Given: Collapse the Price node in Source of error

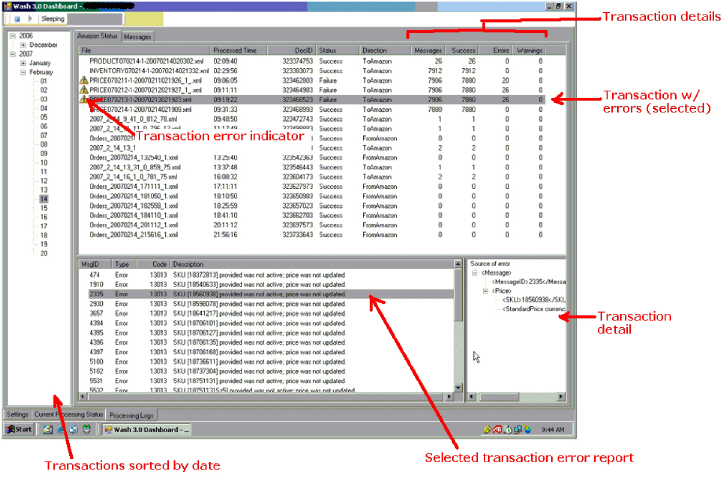Looking at the screenshot, I should coord(485,291).
